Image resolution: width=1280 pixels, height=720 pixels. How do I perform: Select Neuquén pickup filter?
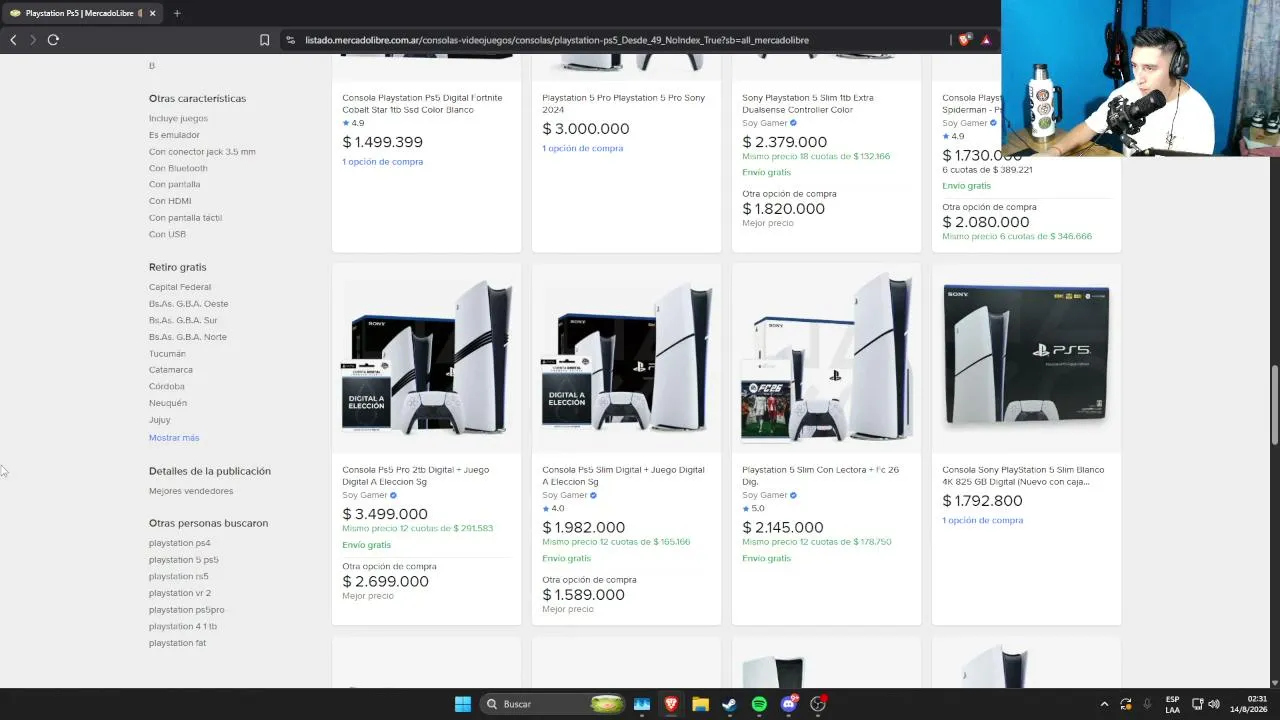tap(168, 403)
